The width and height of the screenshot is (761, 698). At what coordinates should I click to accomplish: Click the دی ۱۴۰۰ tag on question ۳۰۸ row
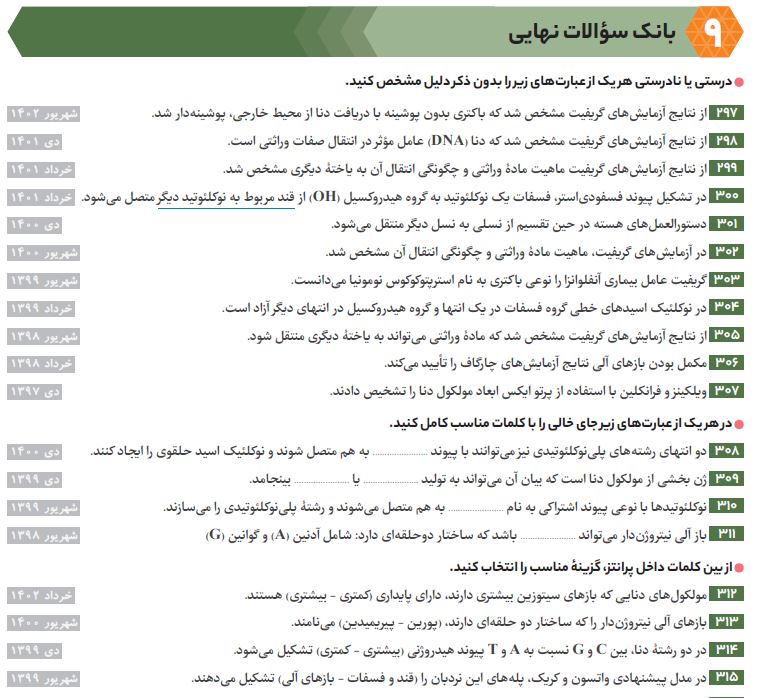click(34, 452)
